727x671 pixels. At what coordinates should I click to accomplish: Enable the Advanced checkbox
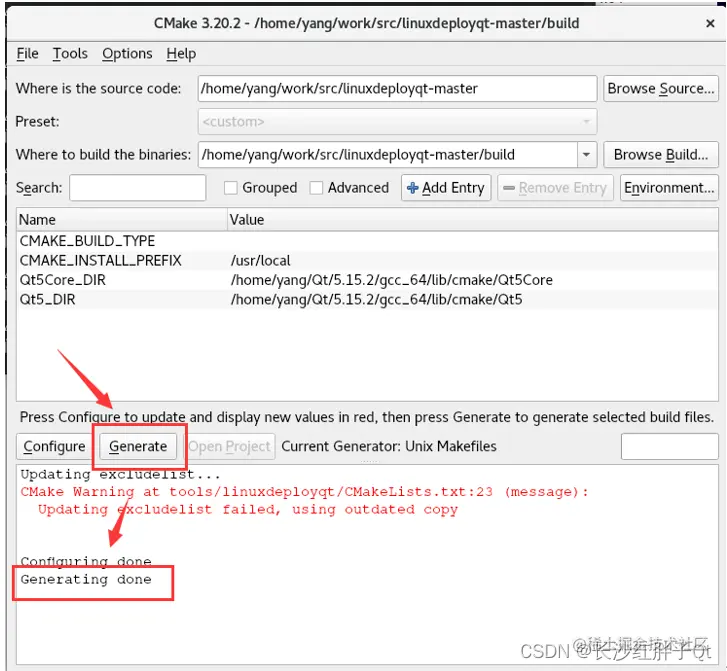pos(316,188)
